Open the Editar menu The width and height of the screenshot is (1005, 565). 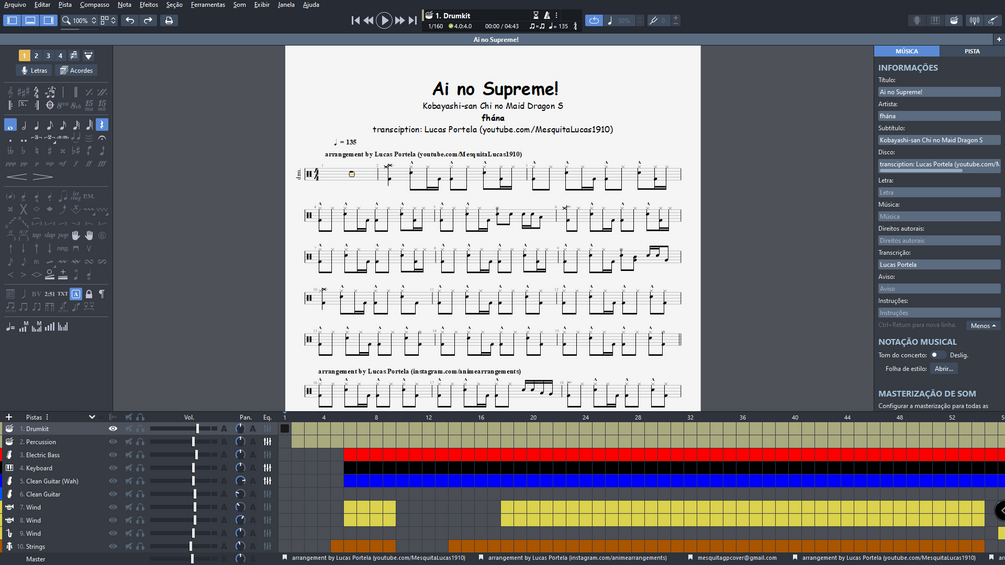pos(42,4)
